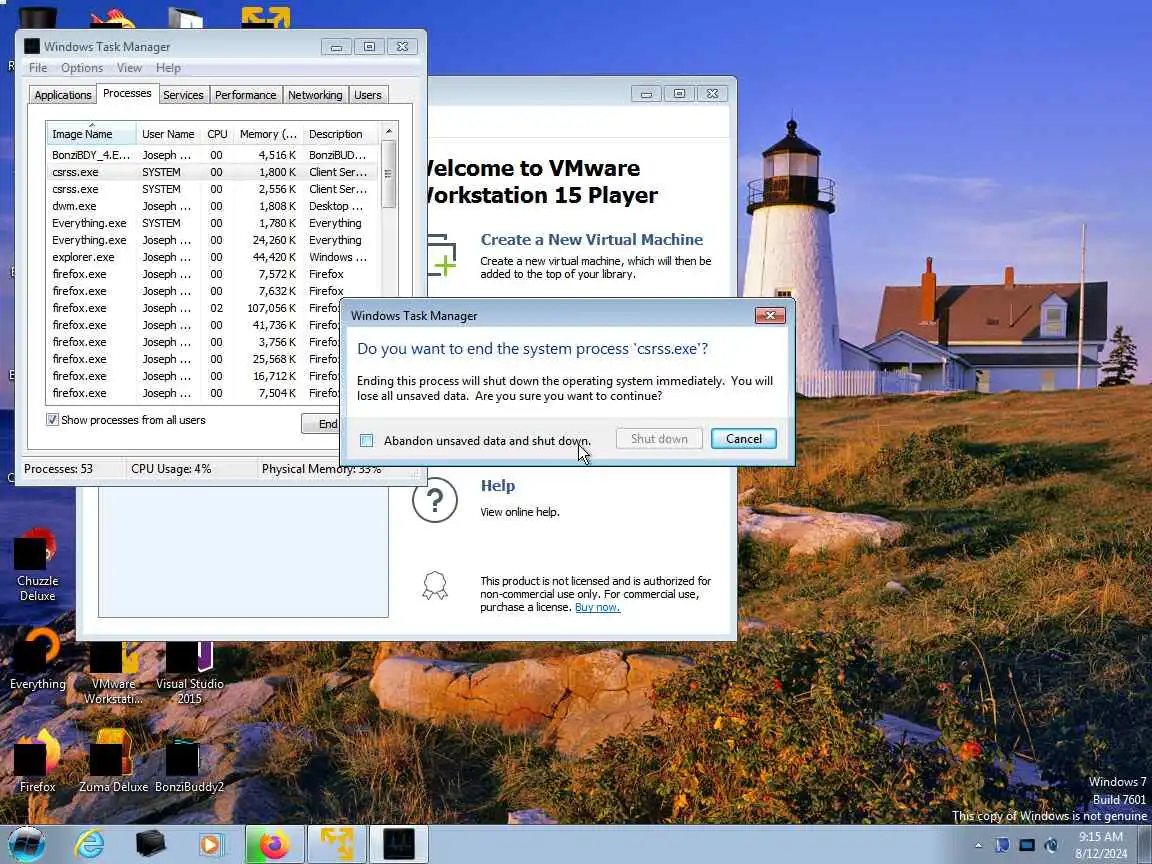
Task: Switch to the Performance tab
Action: [245, 95]
